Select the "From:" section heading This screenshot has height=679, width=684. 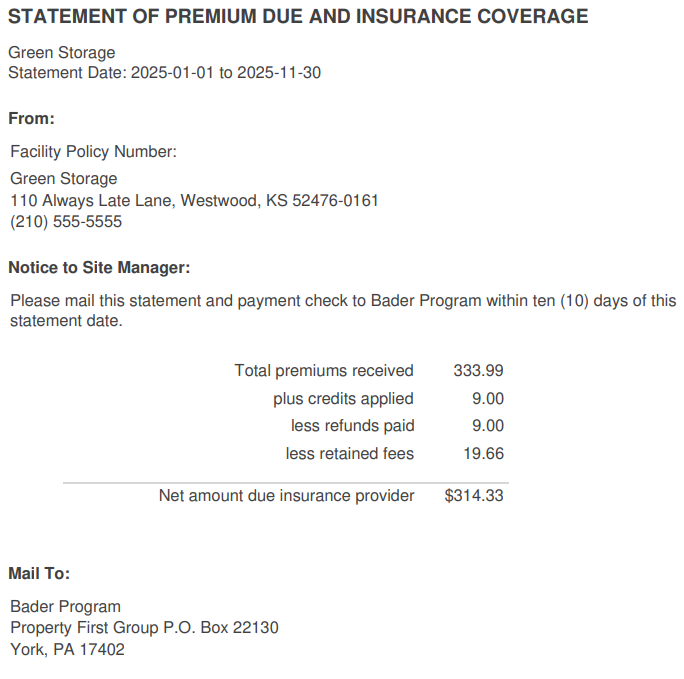click(x=31, y=119)
